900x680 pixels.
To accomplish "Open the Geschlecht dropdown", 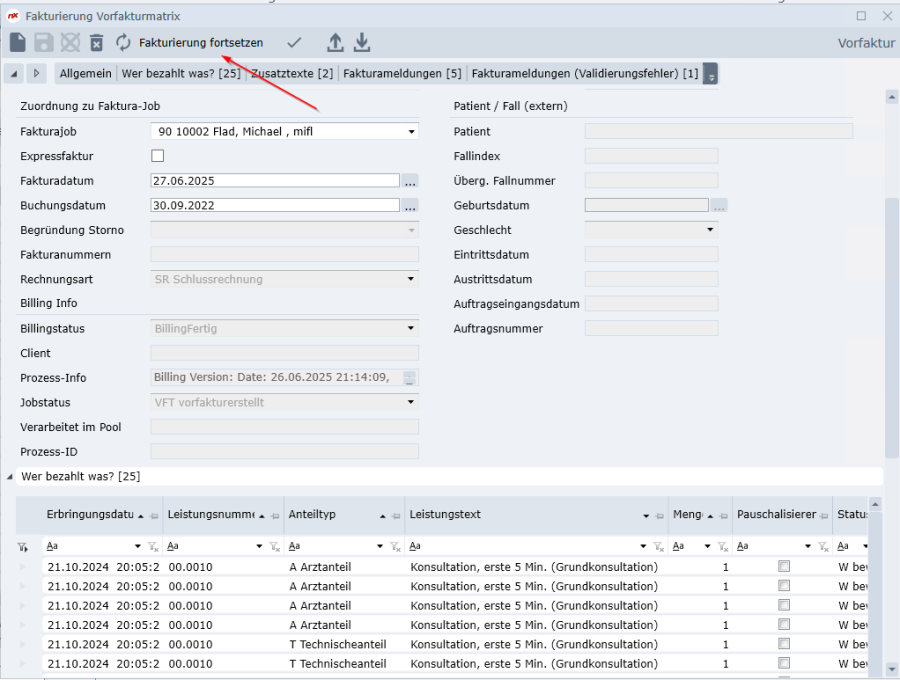I will [710, 230].
